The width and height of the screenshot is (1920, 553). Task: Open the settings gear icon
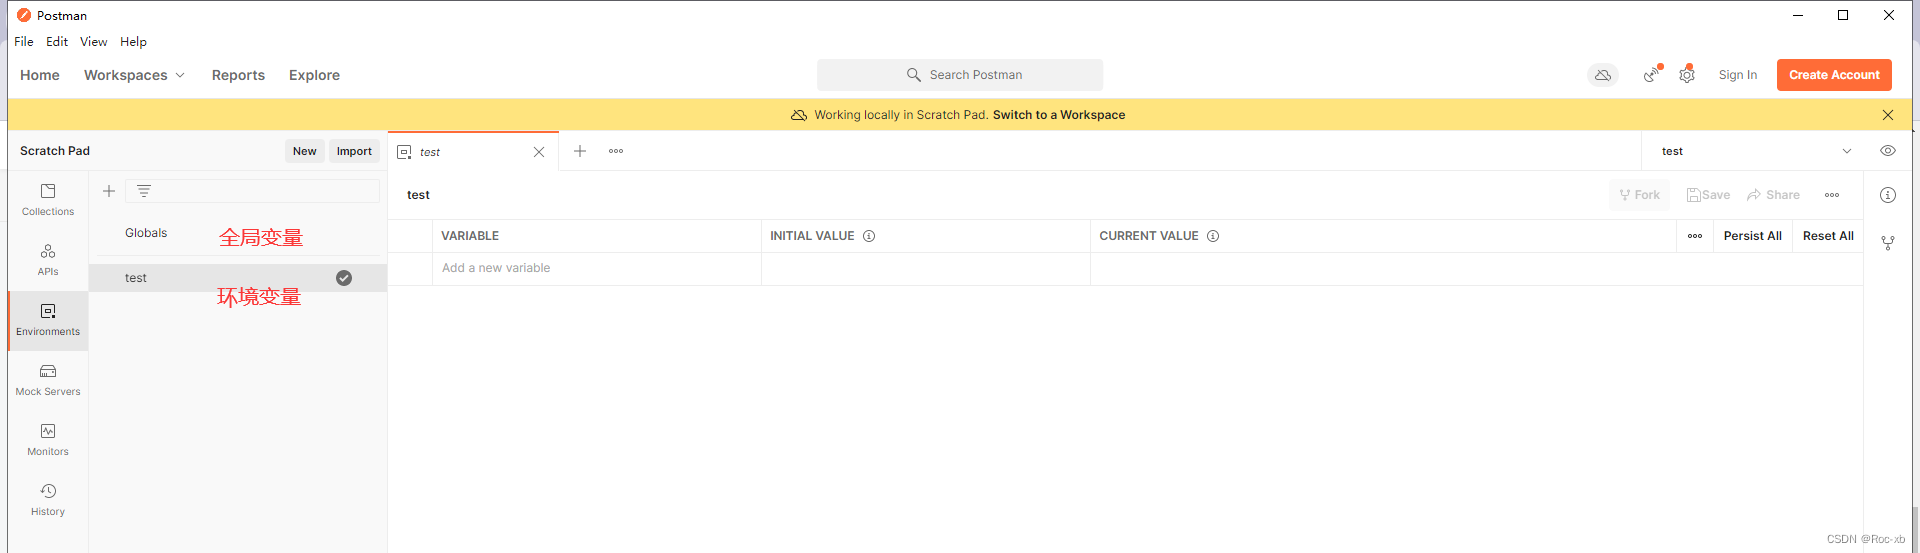coord(1687,75)
